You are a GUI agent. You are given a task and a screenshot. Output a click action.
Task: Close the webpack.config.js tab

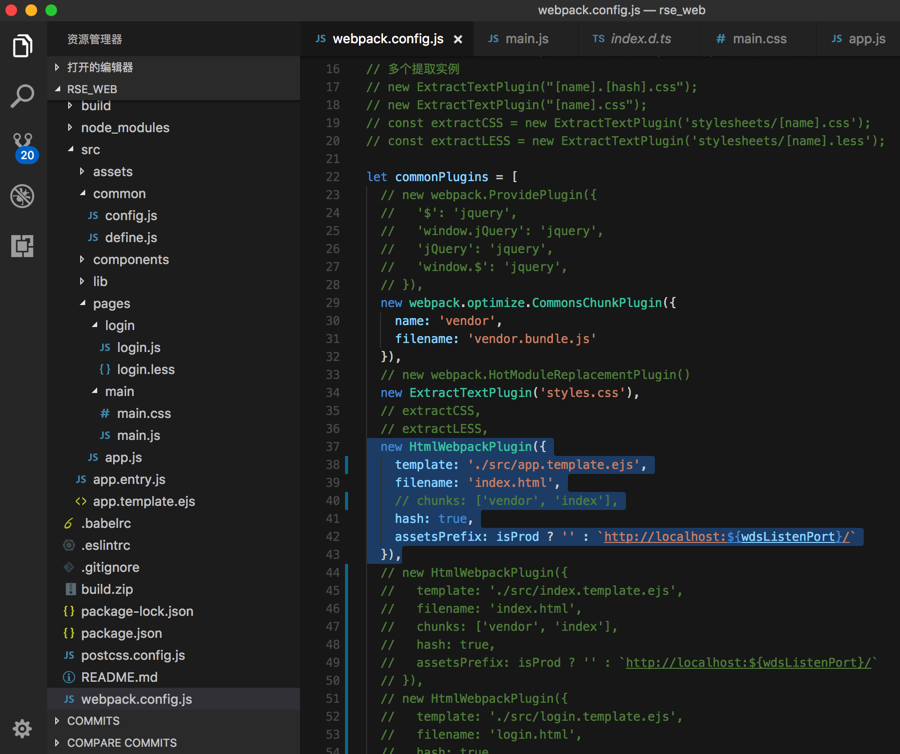coord(458,40)
